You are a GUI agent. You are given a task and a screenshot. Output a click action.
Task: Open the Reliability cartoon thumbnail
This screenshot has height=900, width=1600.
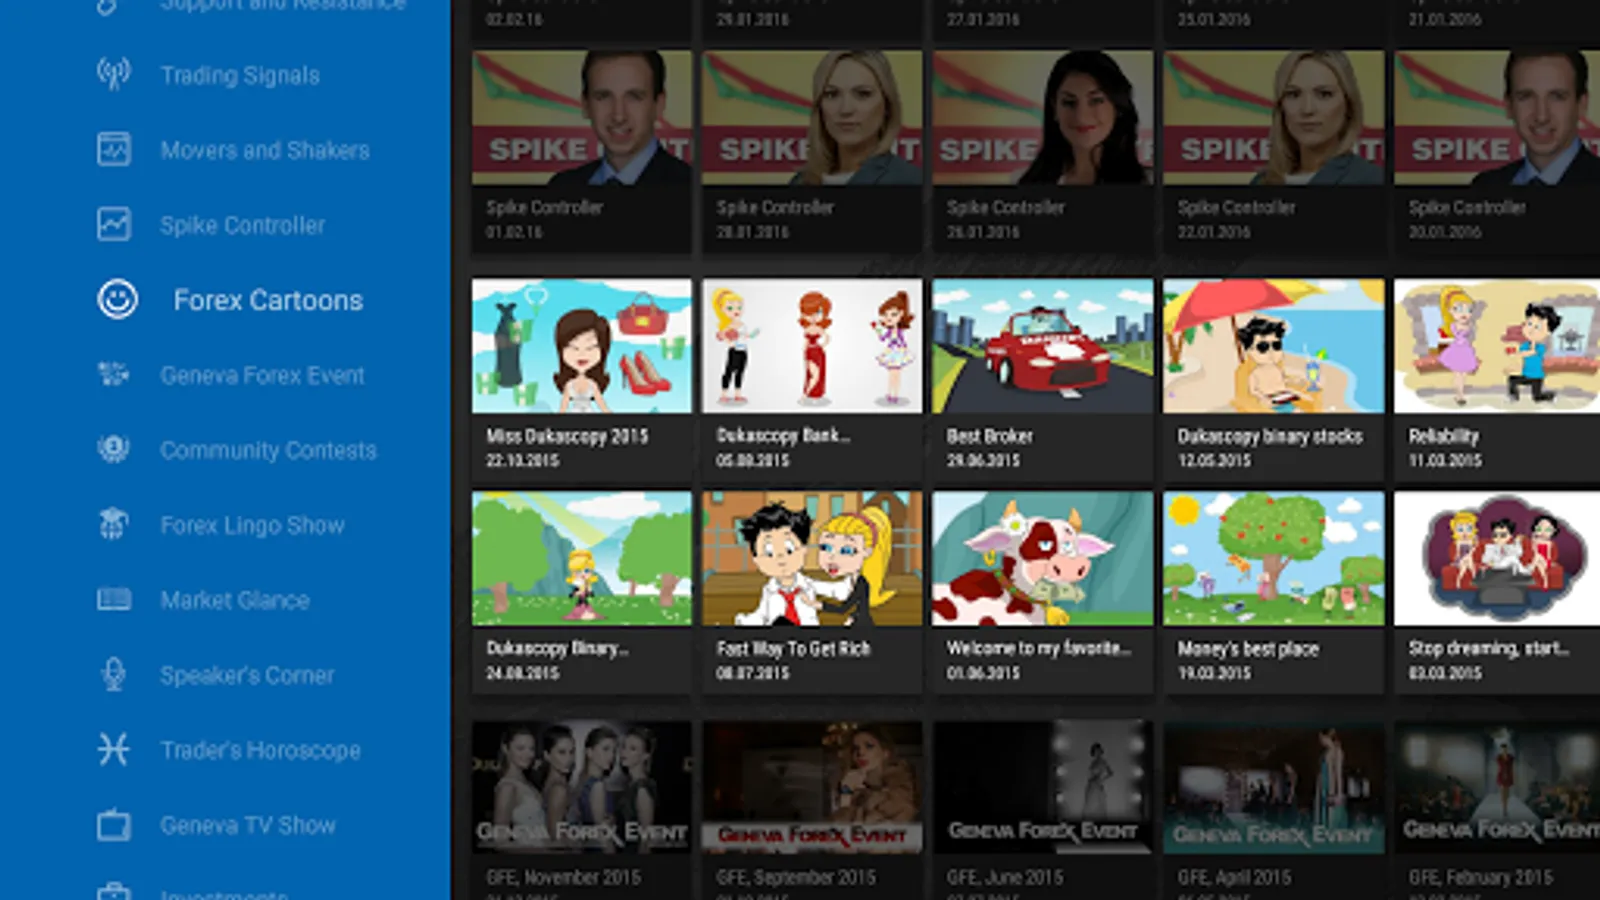(1497, 346)
